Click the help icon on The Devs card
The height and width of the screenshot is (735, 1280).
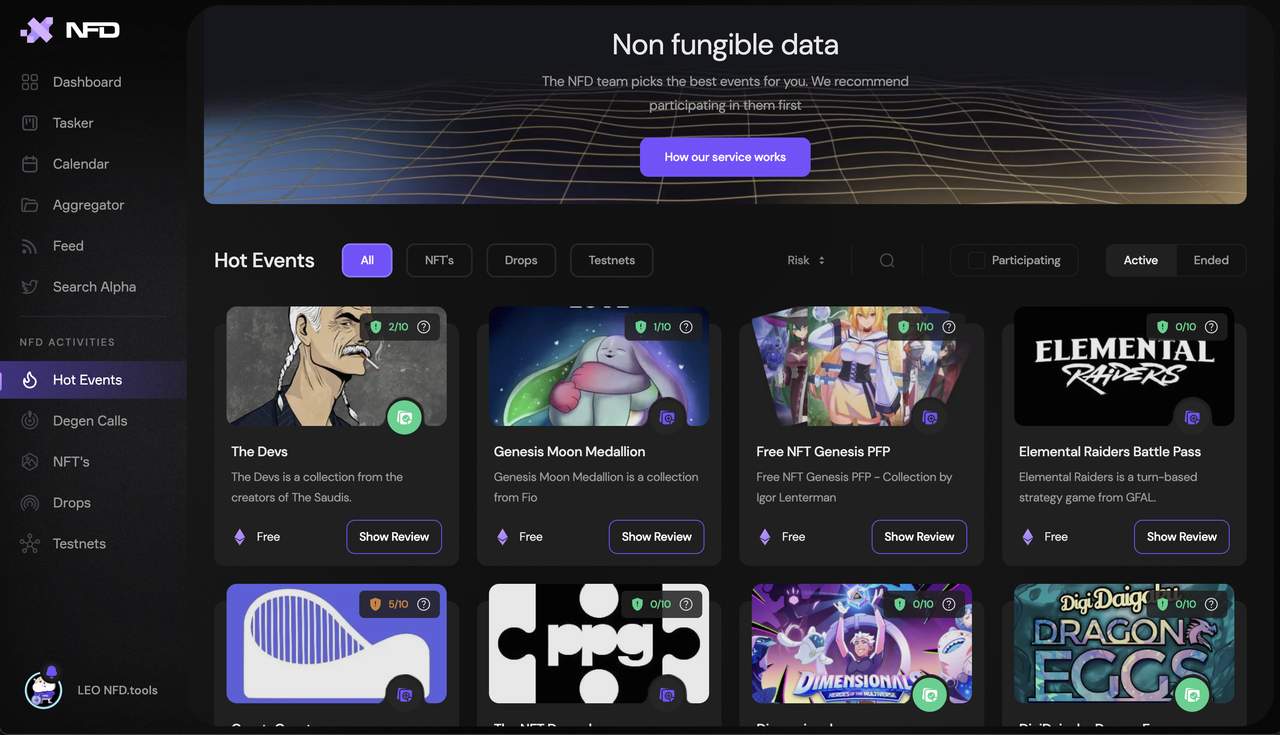(x=424, y=327)
